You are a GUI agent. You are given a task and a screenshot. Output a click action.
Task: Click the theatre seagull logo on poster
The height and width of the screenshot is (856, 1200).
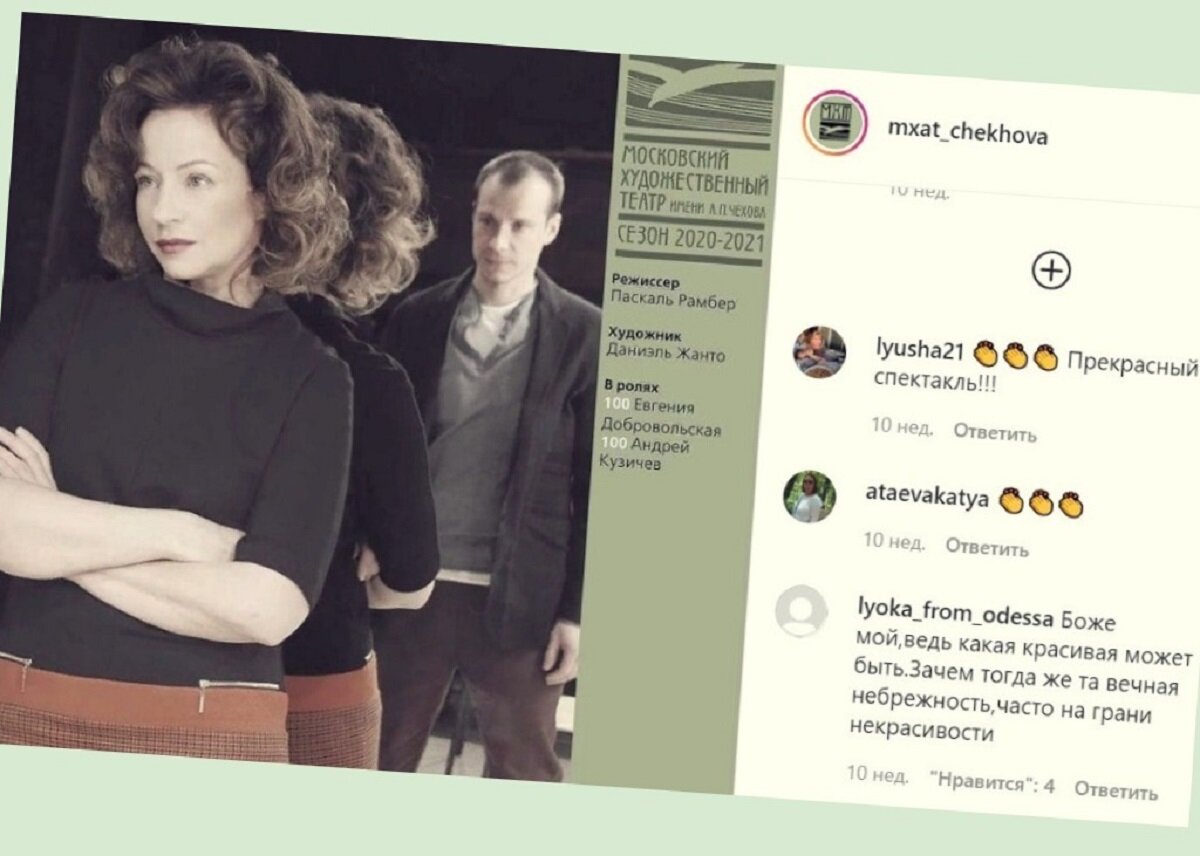[x=698, y=96]
